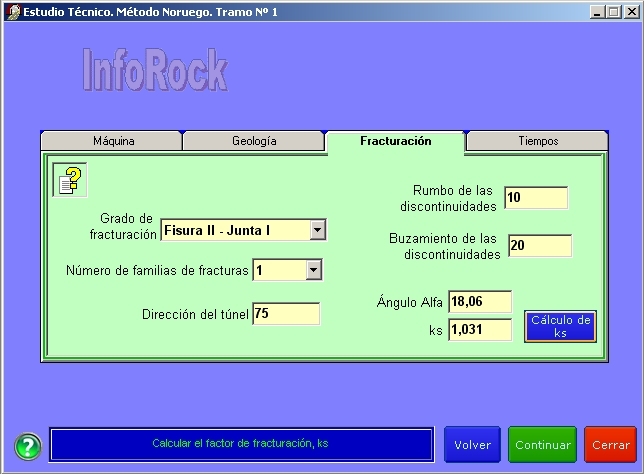The width and height of the screenshot is (644, 474).
Task: Select the Ángulo Alfa value field
Action: (480, 301)
